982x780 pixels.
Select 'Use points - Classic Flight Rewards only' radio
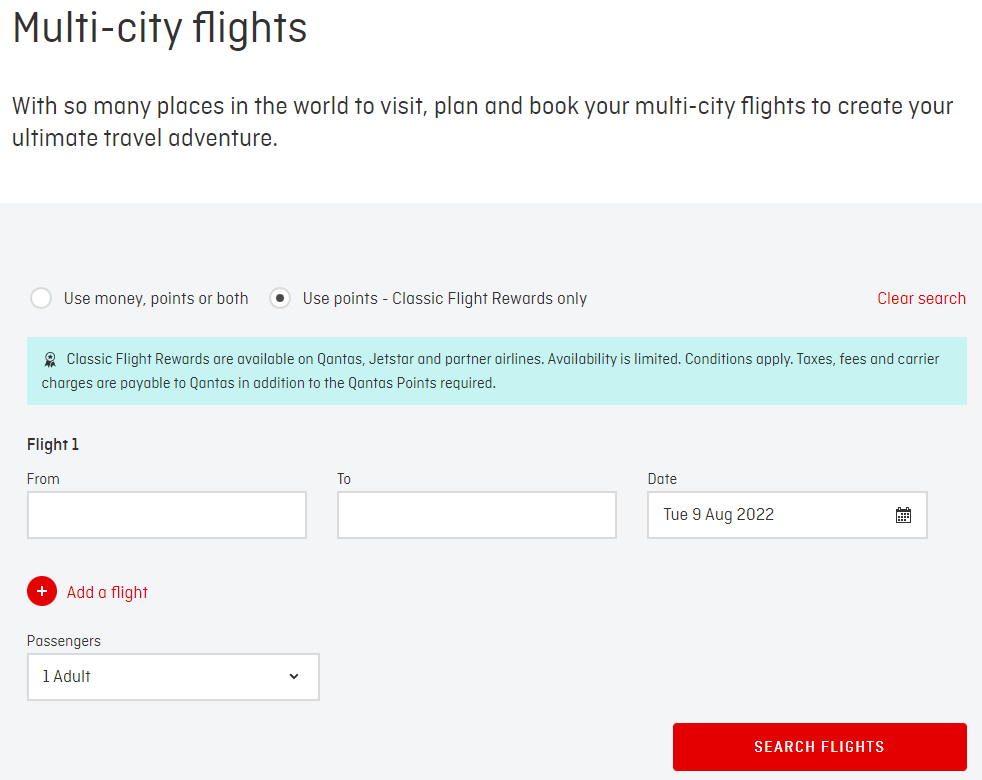click(x=280, y=298)
